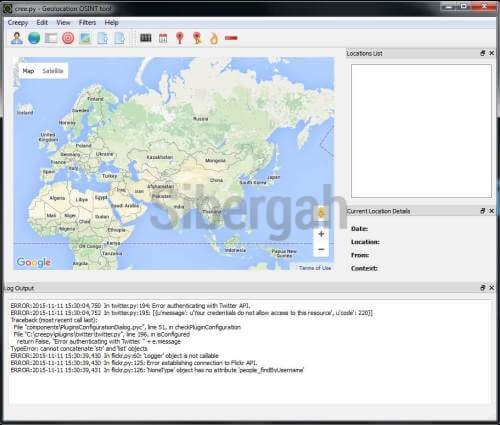Screen dimensions: 500x425
Task: Click the Google logo on map
Action: coord(34,262)
